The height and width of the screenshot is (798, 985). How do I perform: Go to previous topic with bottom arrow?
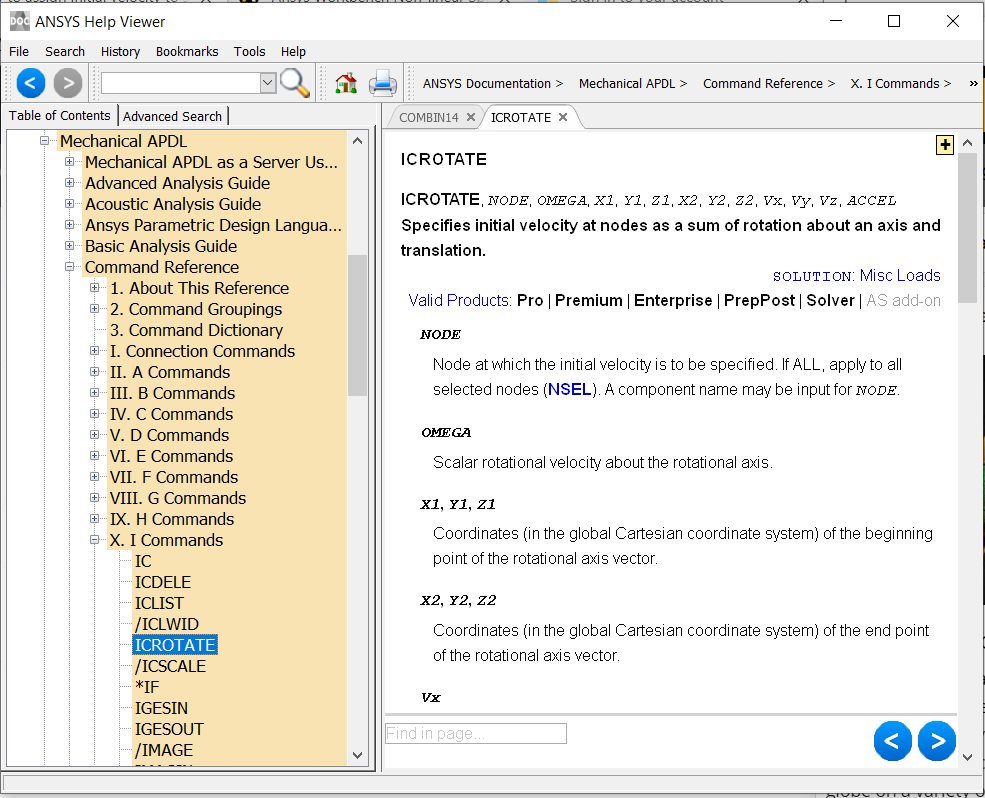[892, 741]
